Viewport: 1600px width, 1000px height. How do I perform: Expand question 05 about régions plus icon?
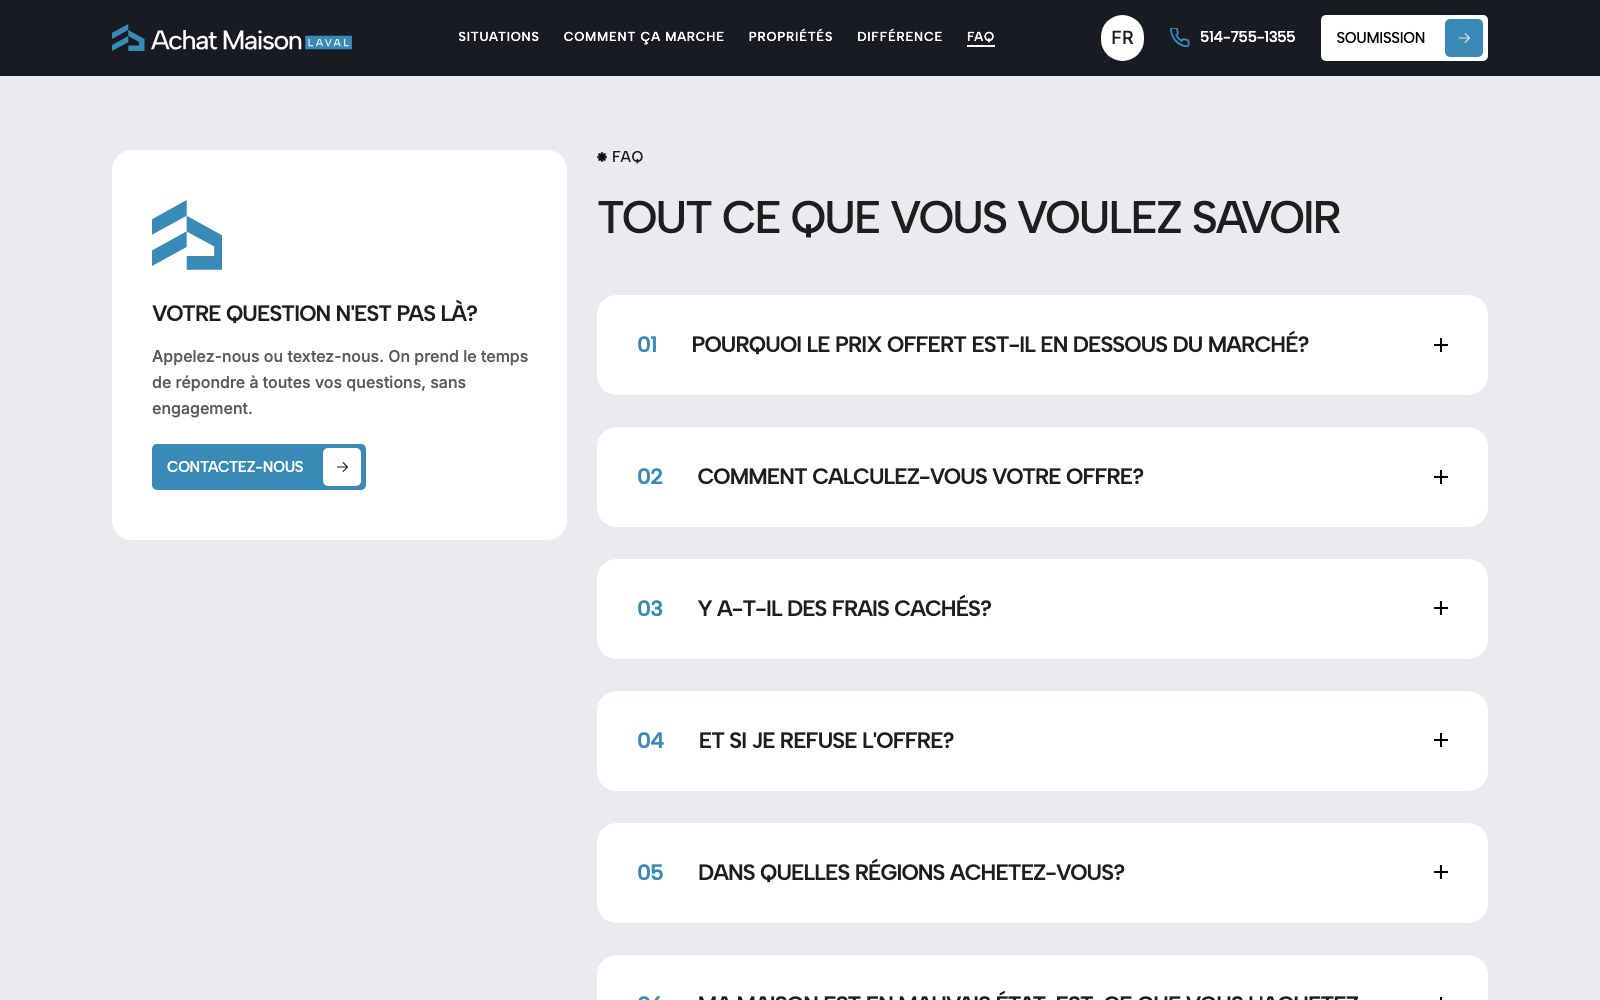(1441, 872)
